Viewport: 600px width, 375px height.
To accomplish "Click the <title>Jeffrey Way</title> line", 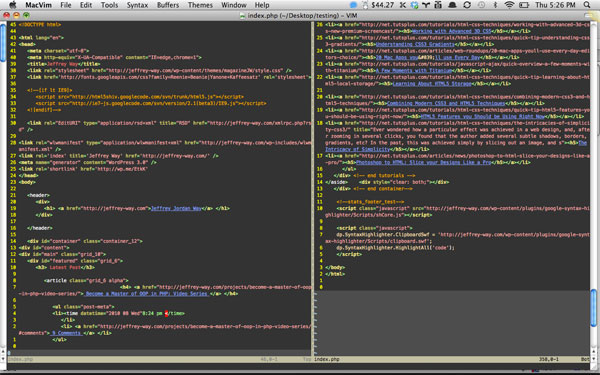I will click(64, 64).
